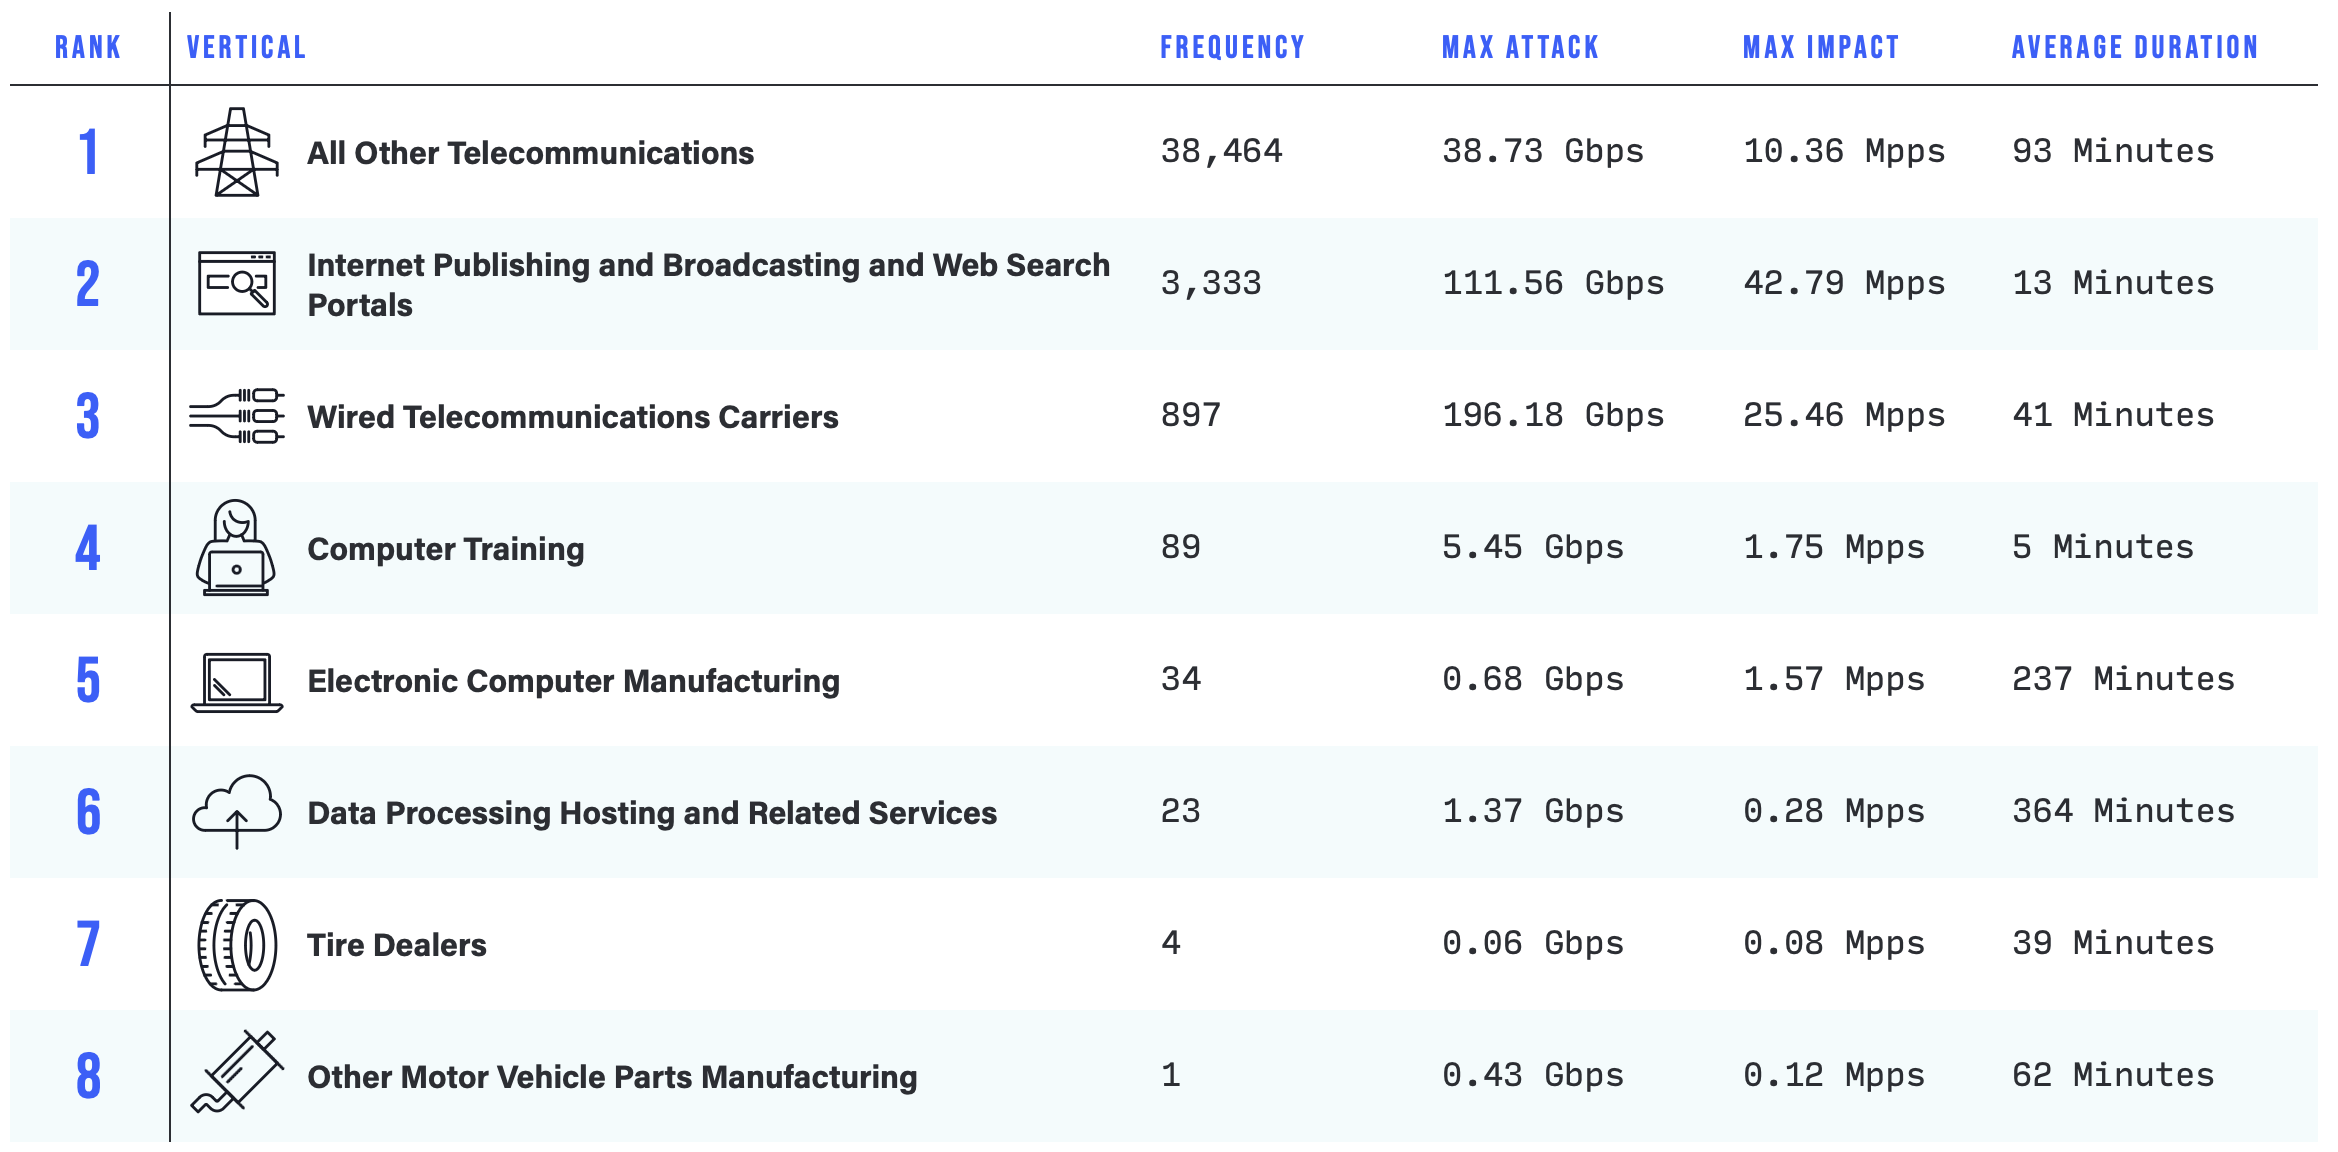Click the cable connectors icon for Wired Telecommunications Carriers
The width and height of the screenshot is (2338, 1152).
pos(237,416)
